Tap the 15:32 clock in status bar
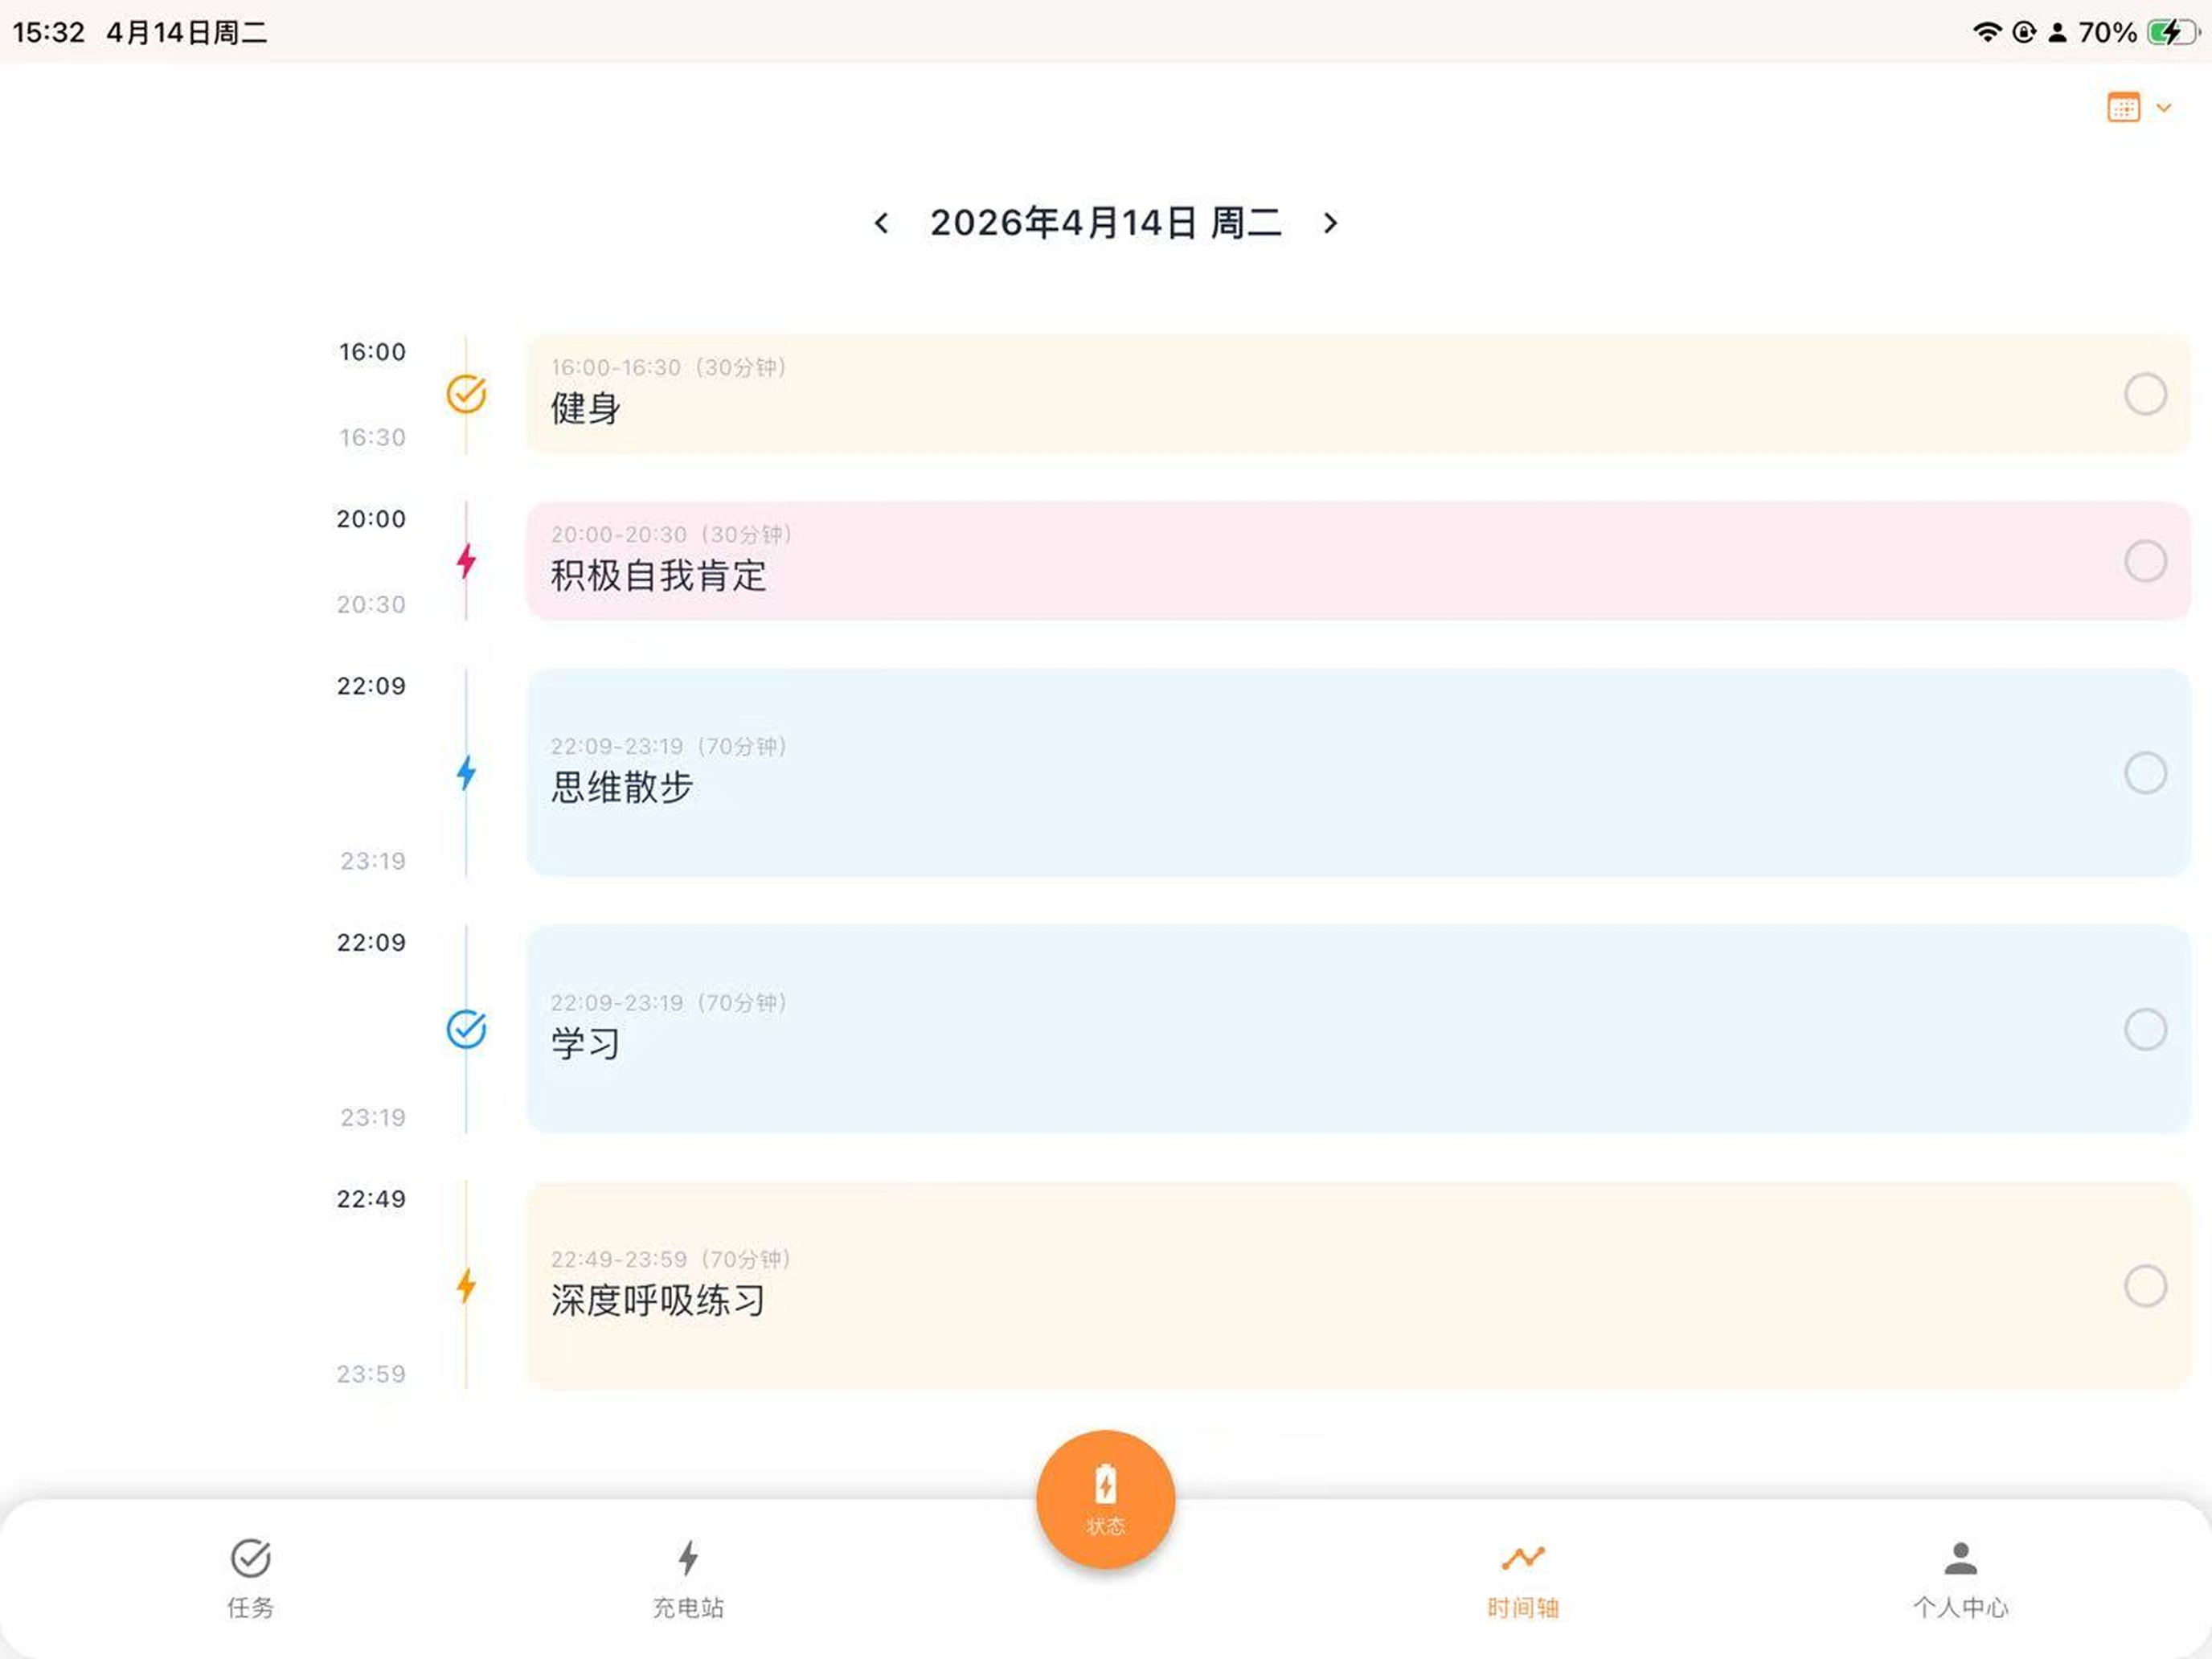 [48, 32]
